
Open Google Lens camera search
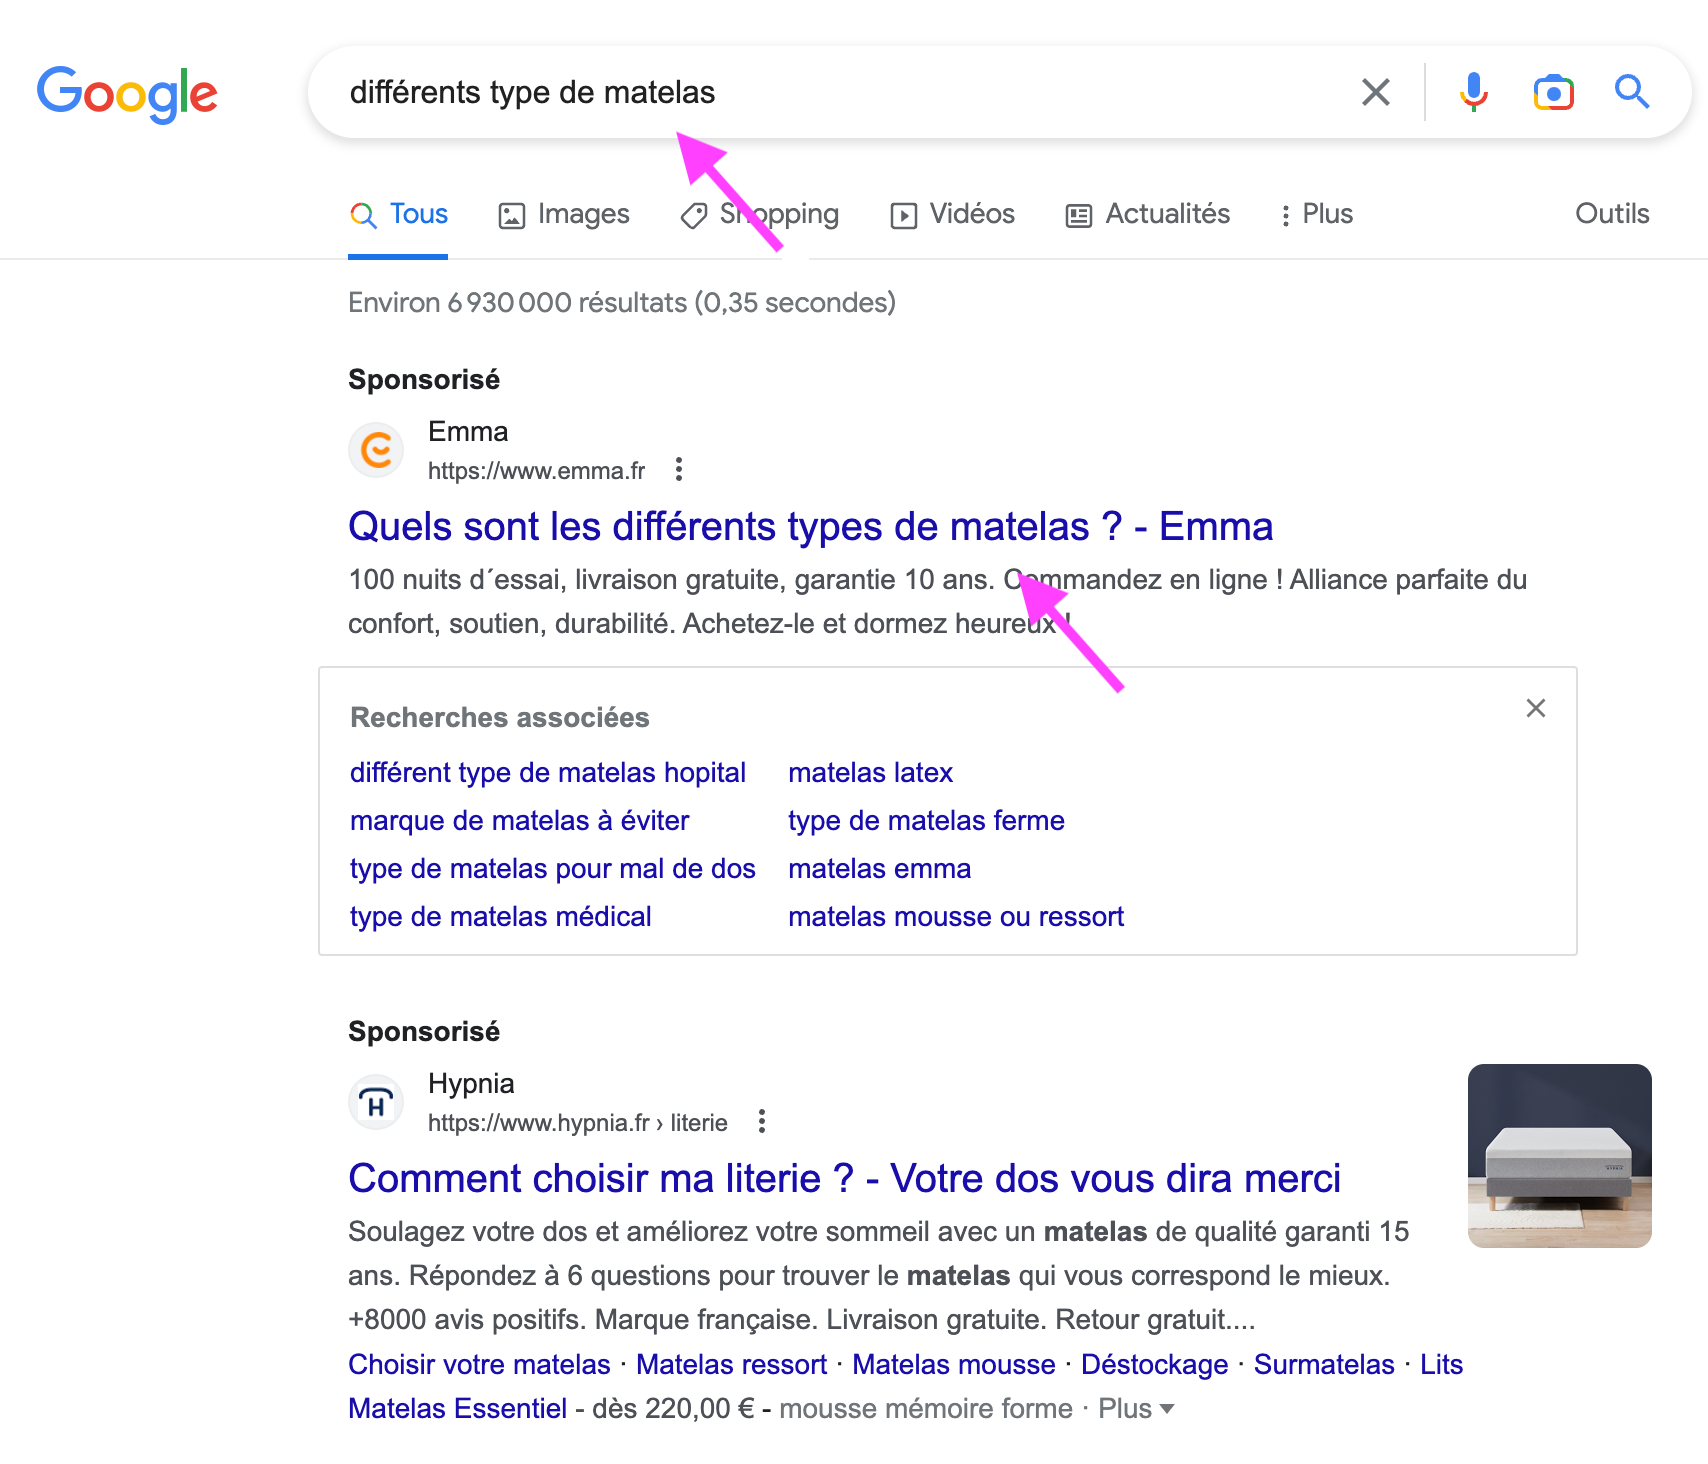(1552, 92)
